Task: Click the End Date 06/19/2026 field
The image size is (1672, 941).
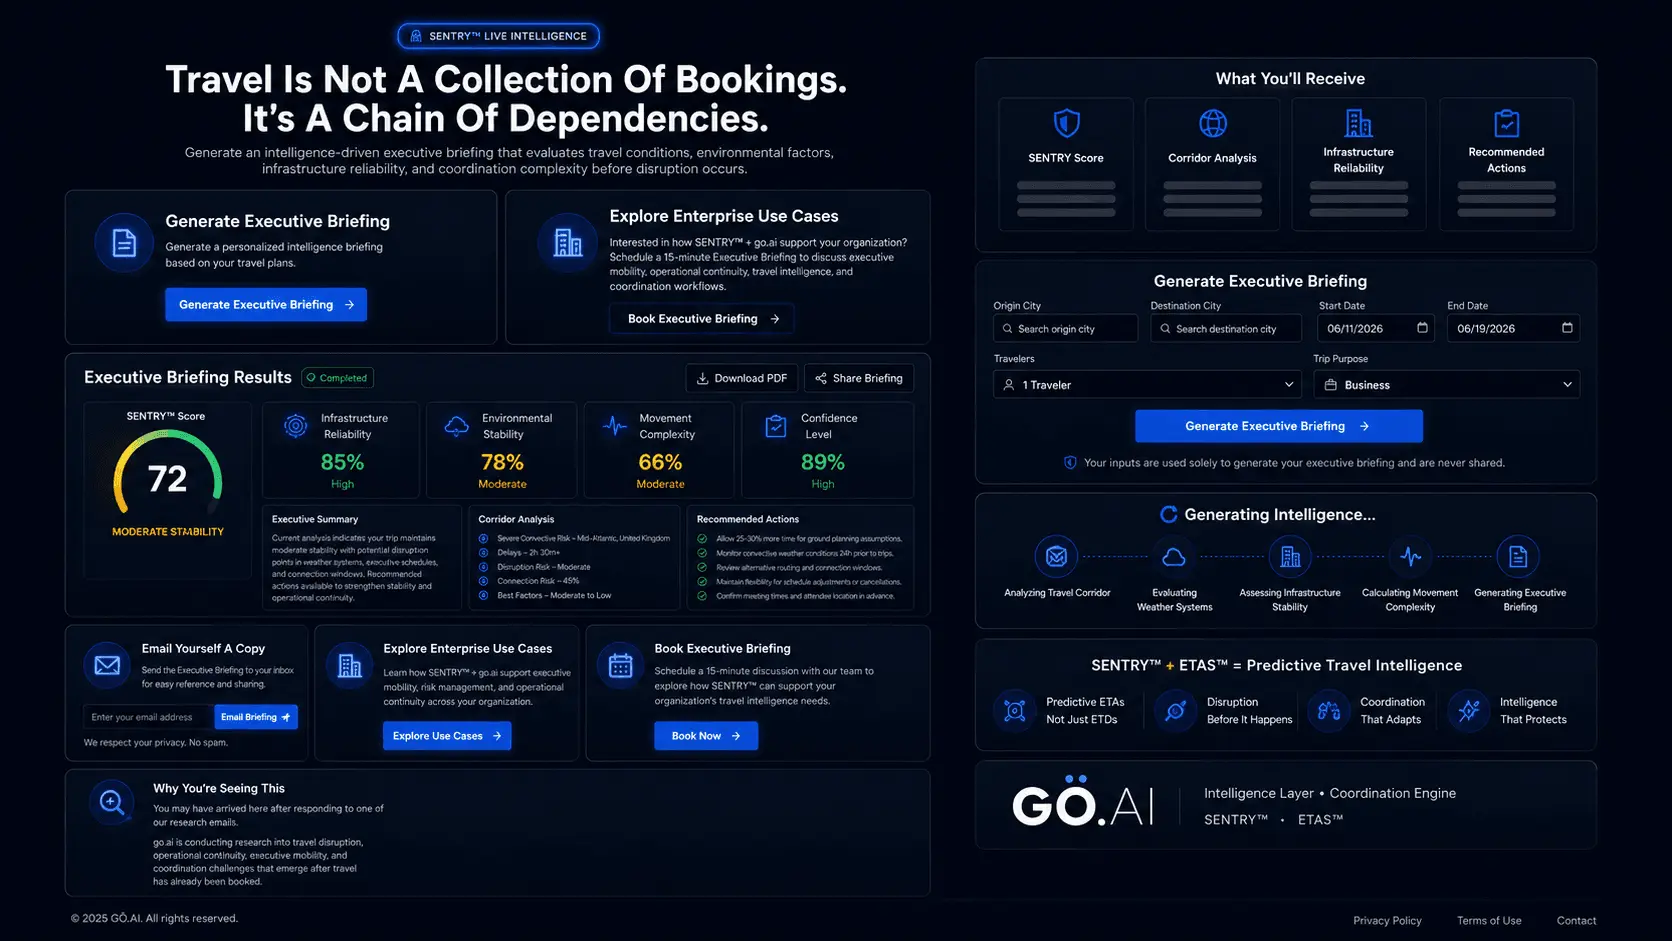Action: coord(1513,329)
